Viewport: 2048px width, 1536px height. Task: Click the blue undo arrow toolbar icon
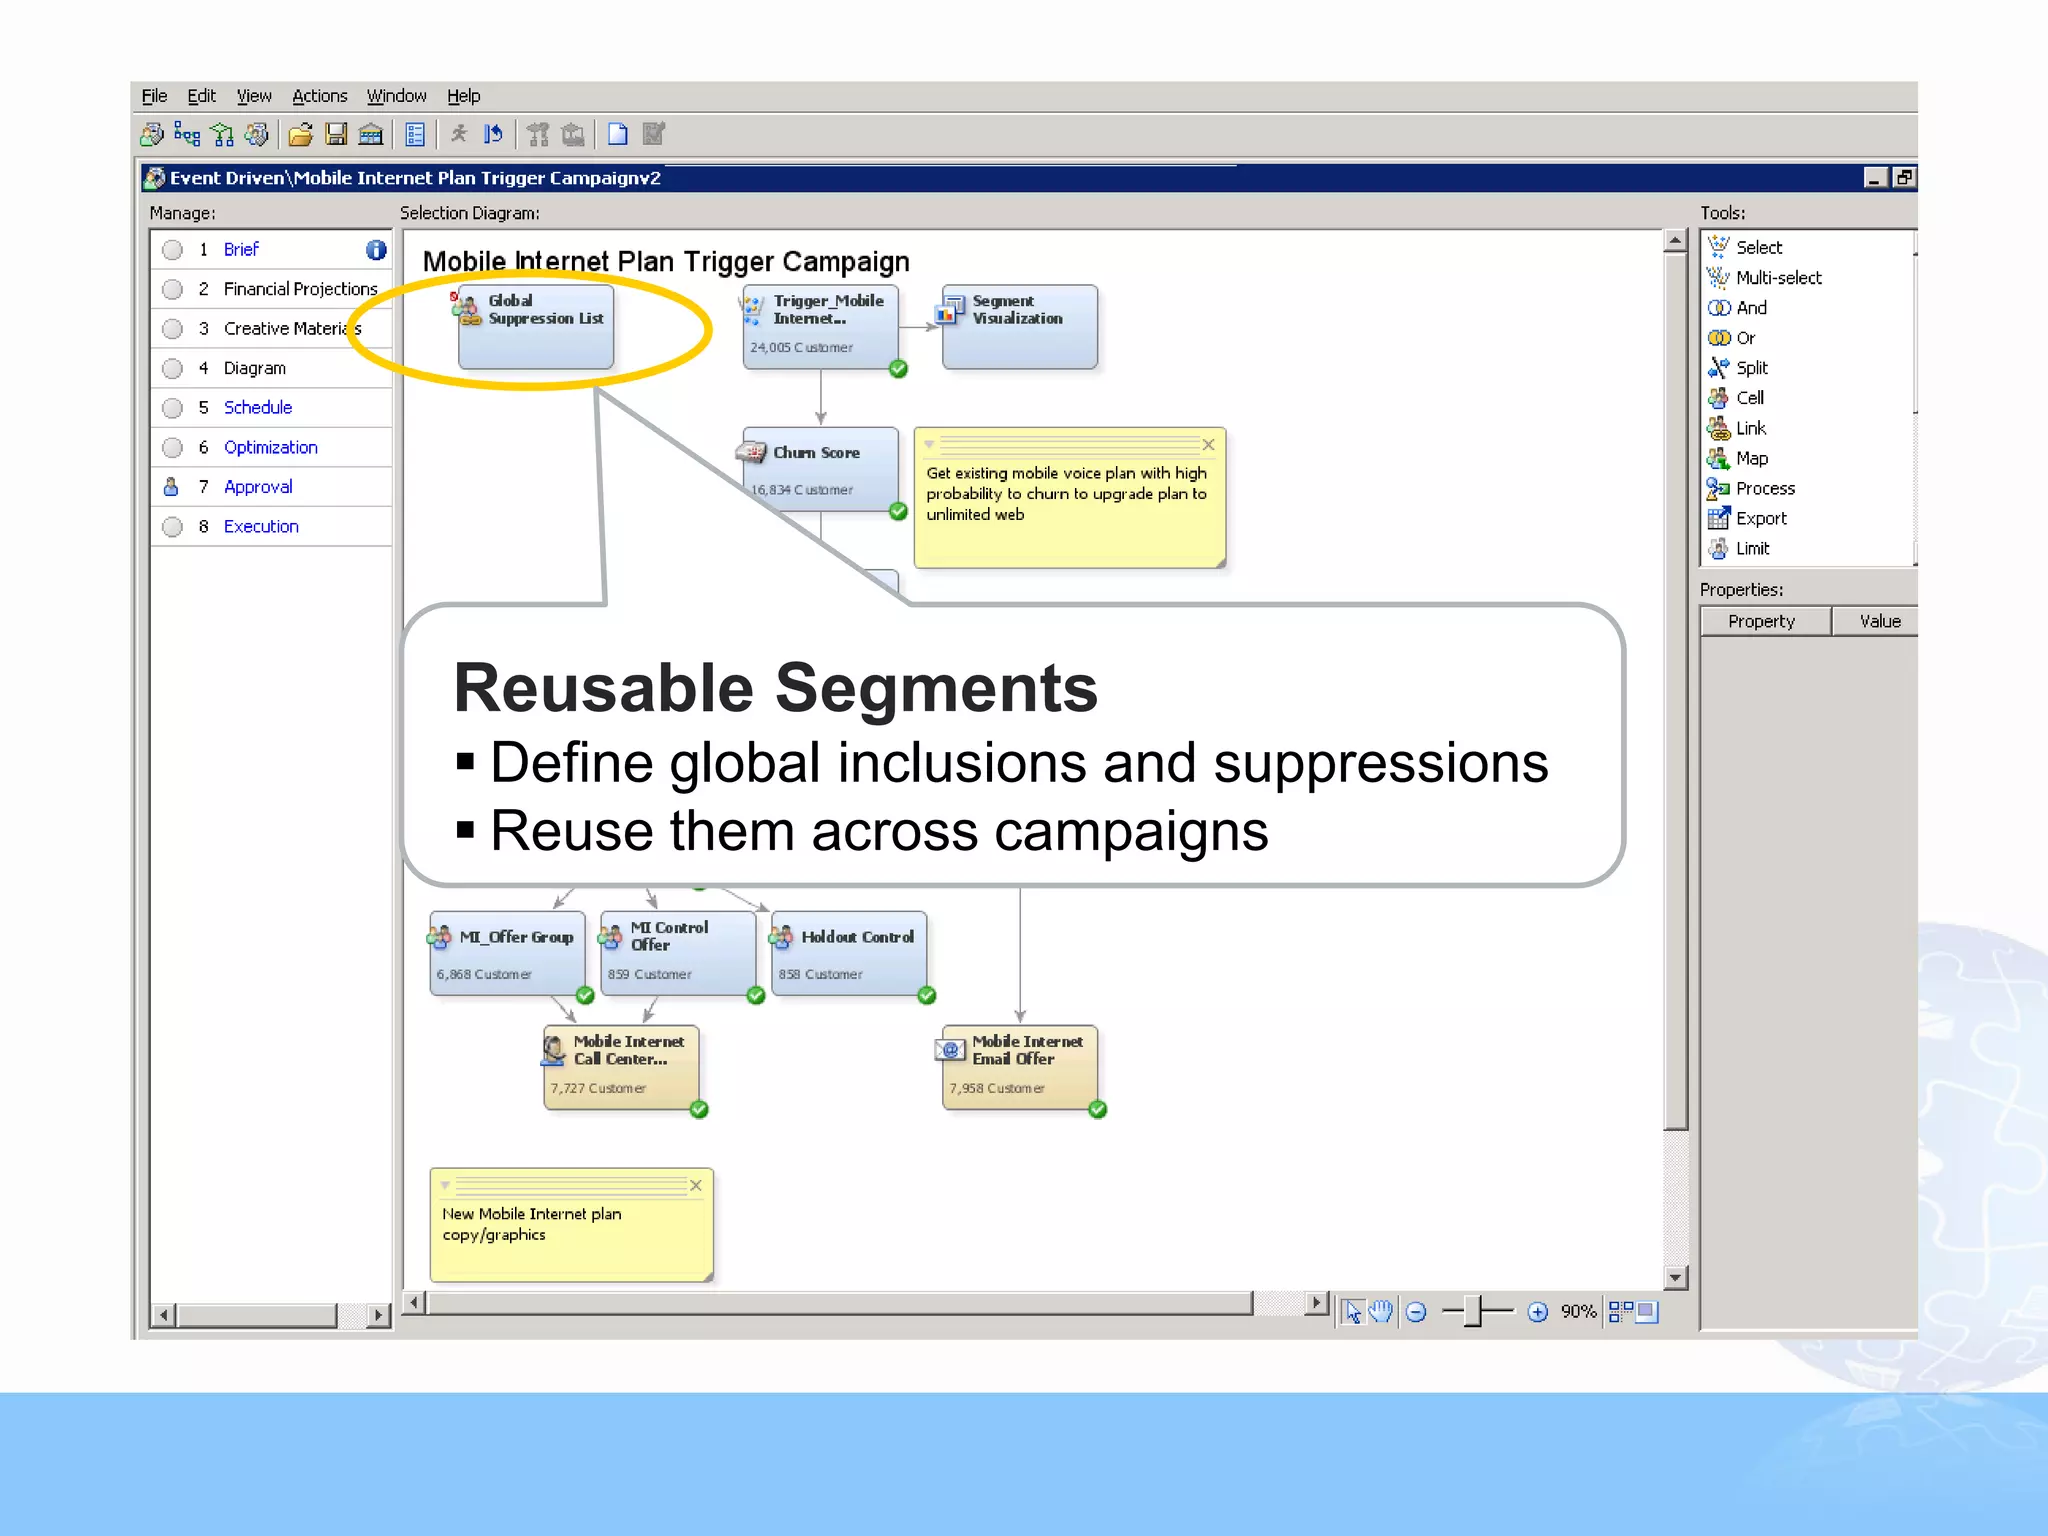[493, 134]
